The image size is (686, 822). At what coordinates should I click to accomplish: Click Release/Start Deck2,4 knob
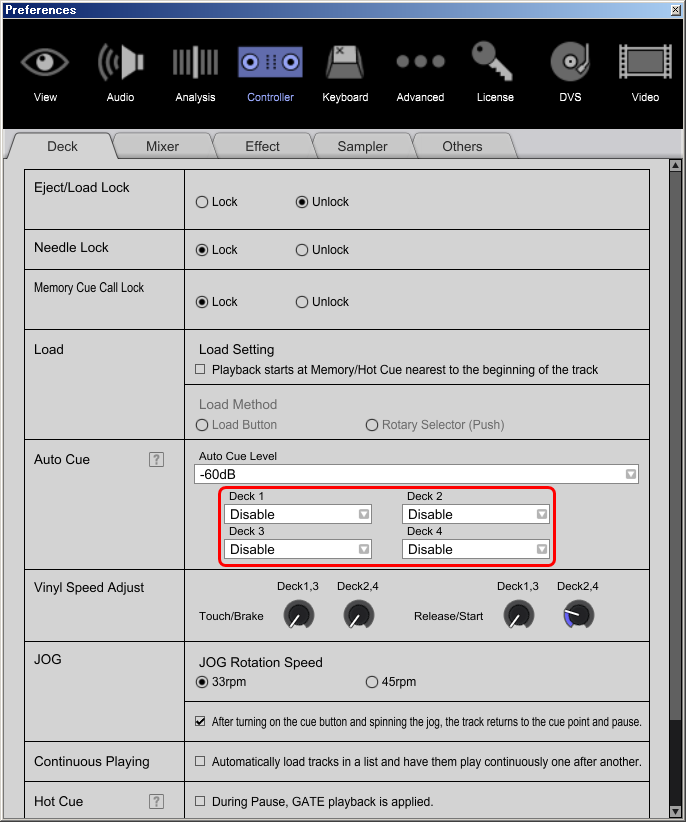pyautogui.click(x=579, y=615)
